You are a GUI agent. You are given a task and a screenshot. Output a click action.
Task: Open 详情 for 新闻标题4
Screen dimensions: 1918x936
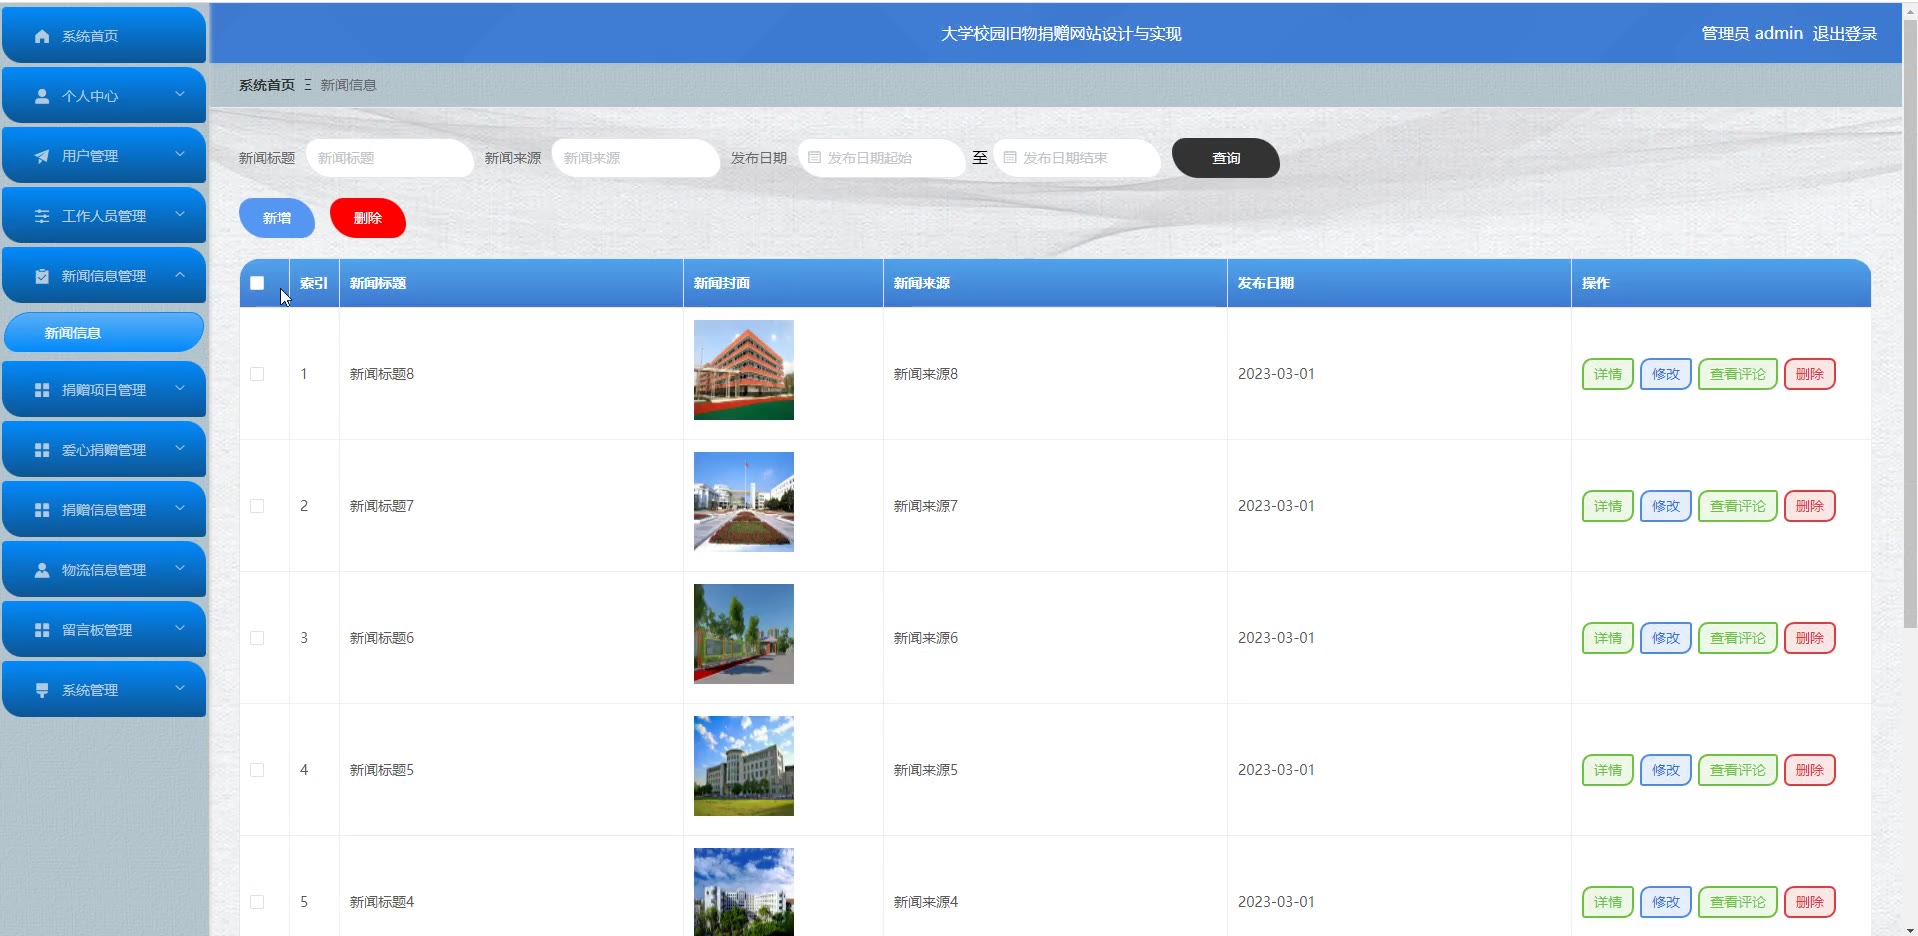(x=1608, y=902)
